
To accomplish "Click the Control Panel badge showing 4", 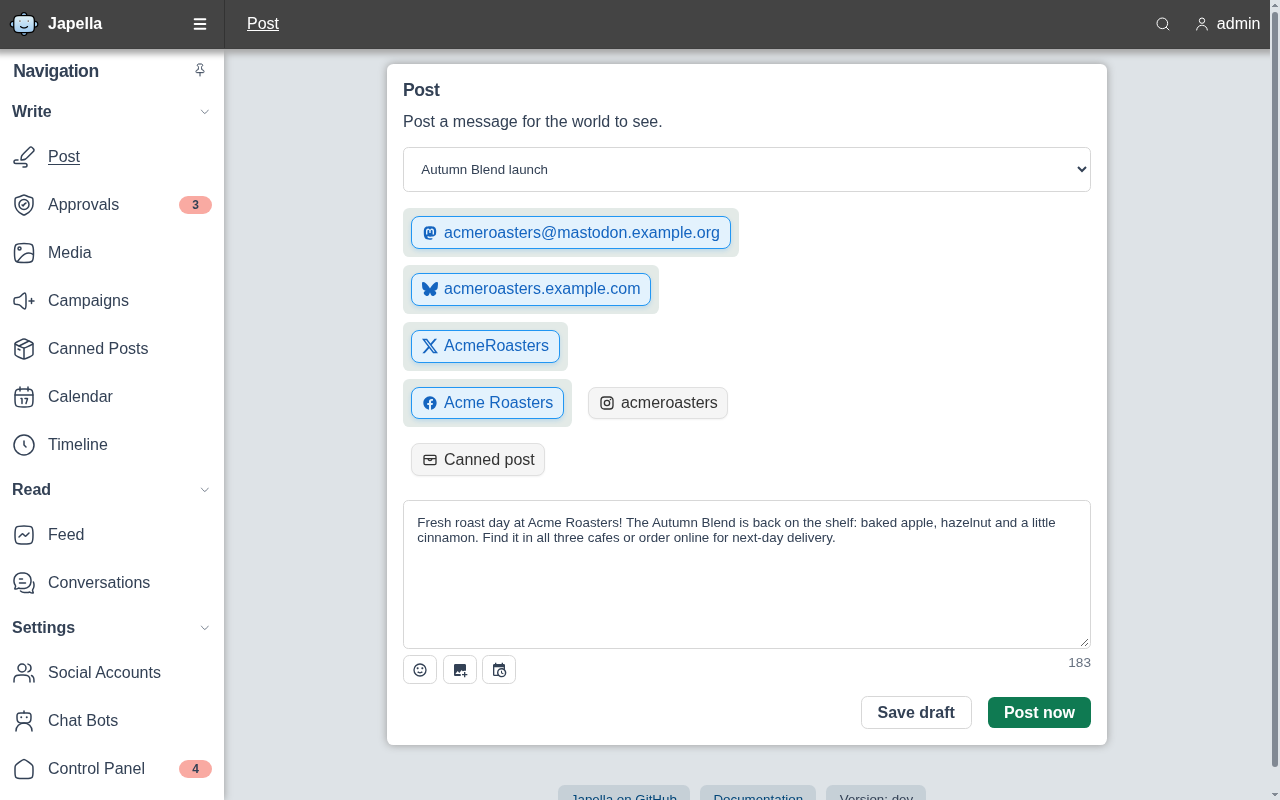I will pyautogui.click(x=195, y=769).
